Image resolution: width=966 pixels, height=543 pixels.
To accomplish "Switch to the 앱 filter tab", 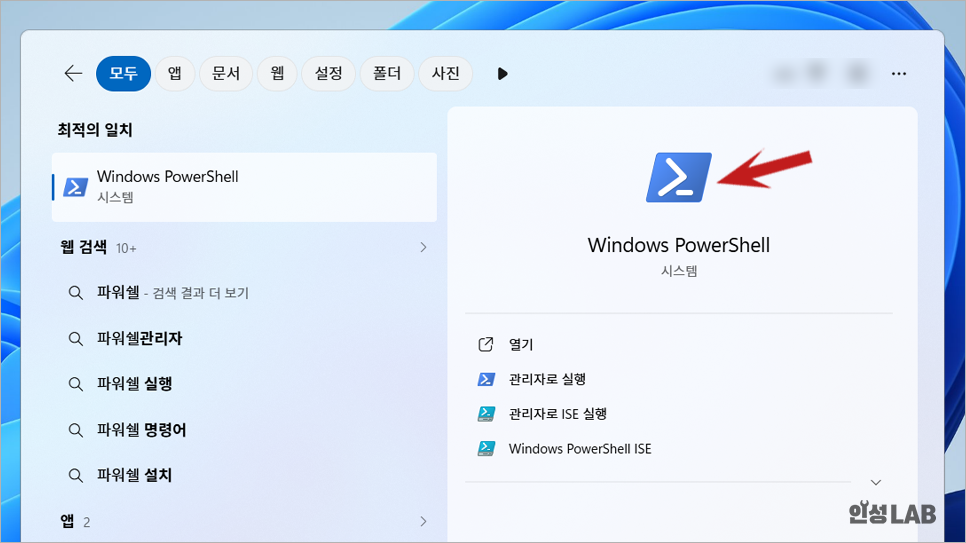I will [x=175, y=73].
